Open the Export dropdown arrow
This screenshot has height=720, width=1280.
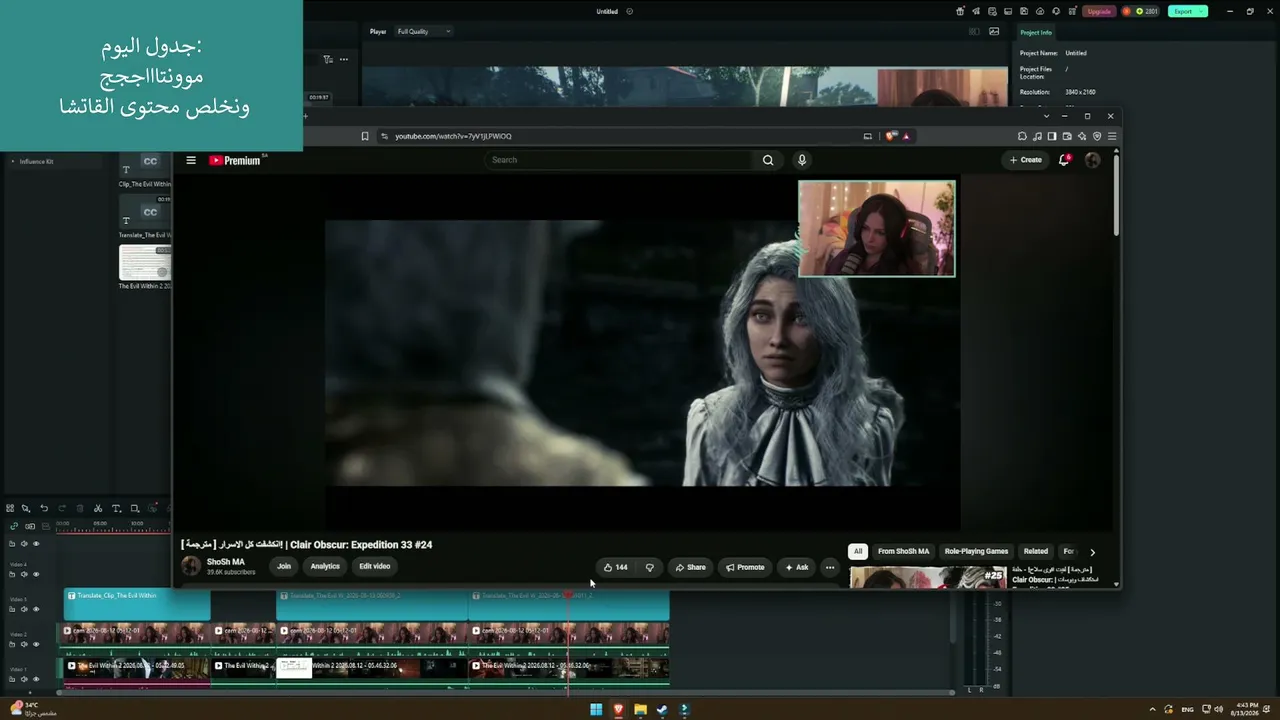pos(1202,11)
